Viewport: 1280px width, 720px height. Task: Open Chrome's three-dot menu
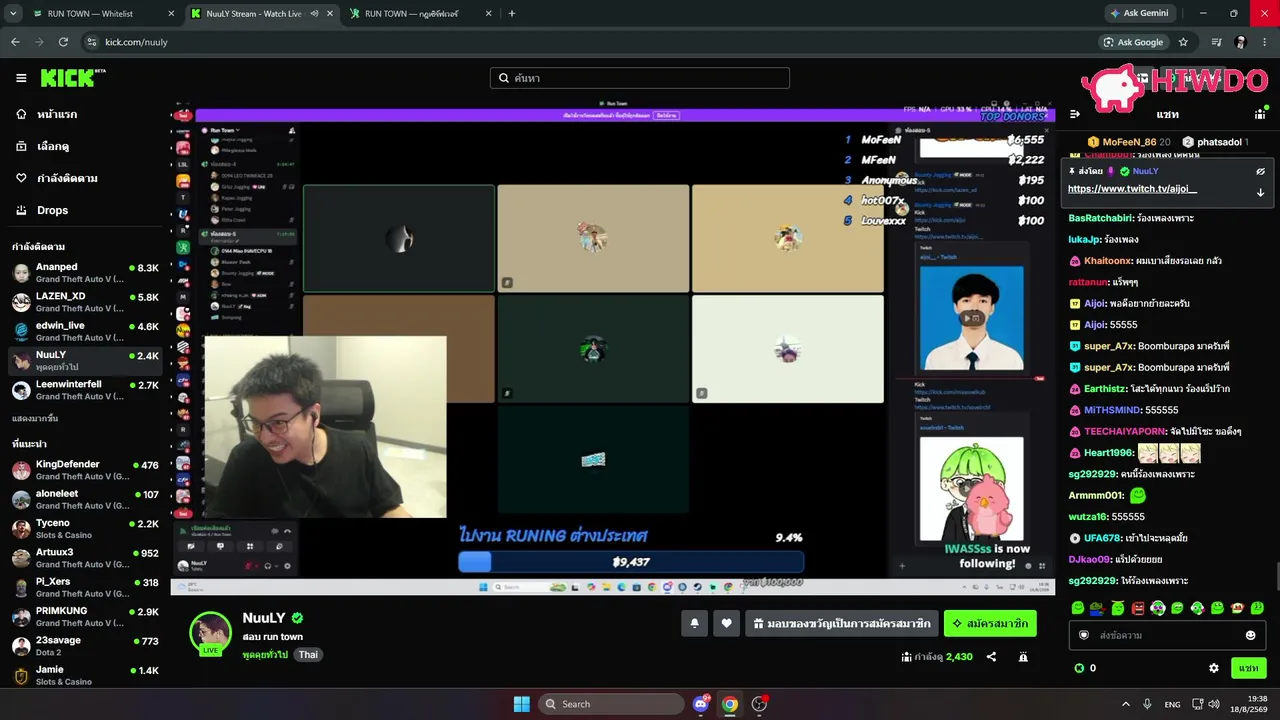1265,42
